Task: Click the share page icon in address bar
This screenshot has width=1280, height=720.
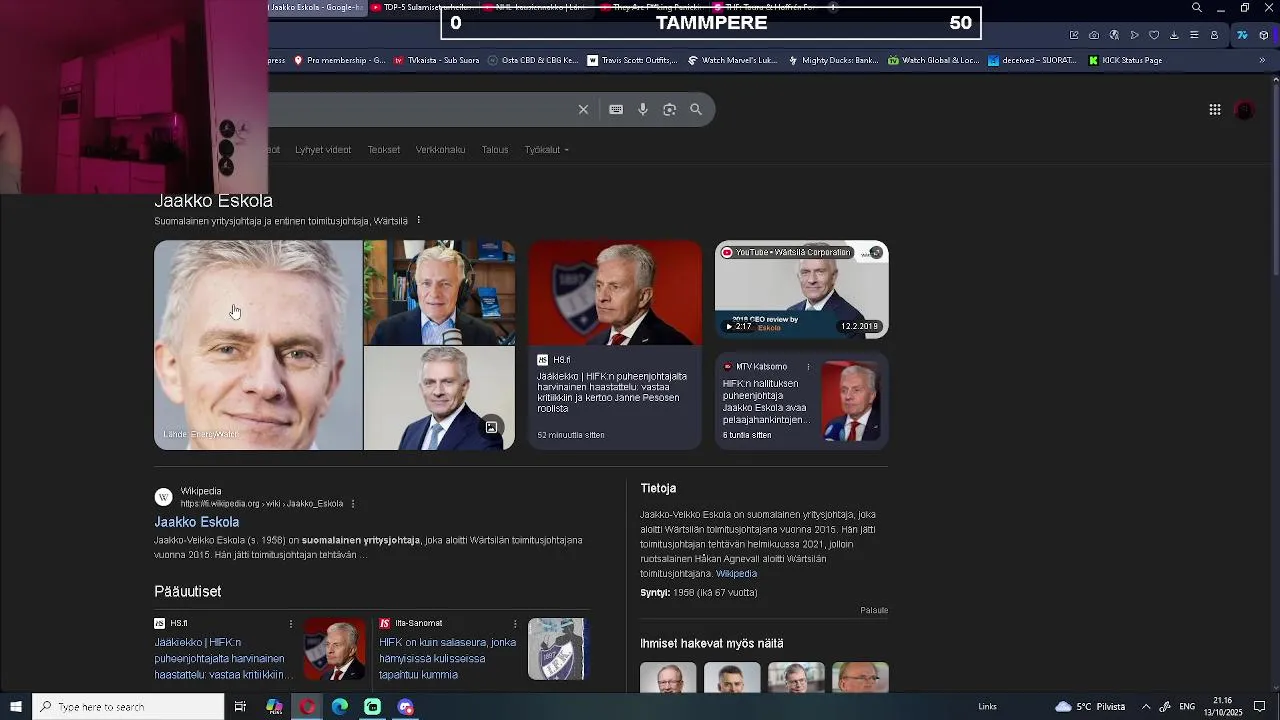Action: (x=1074, y=35)
